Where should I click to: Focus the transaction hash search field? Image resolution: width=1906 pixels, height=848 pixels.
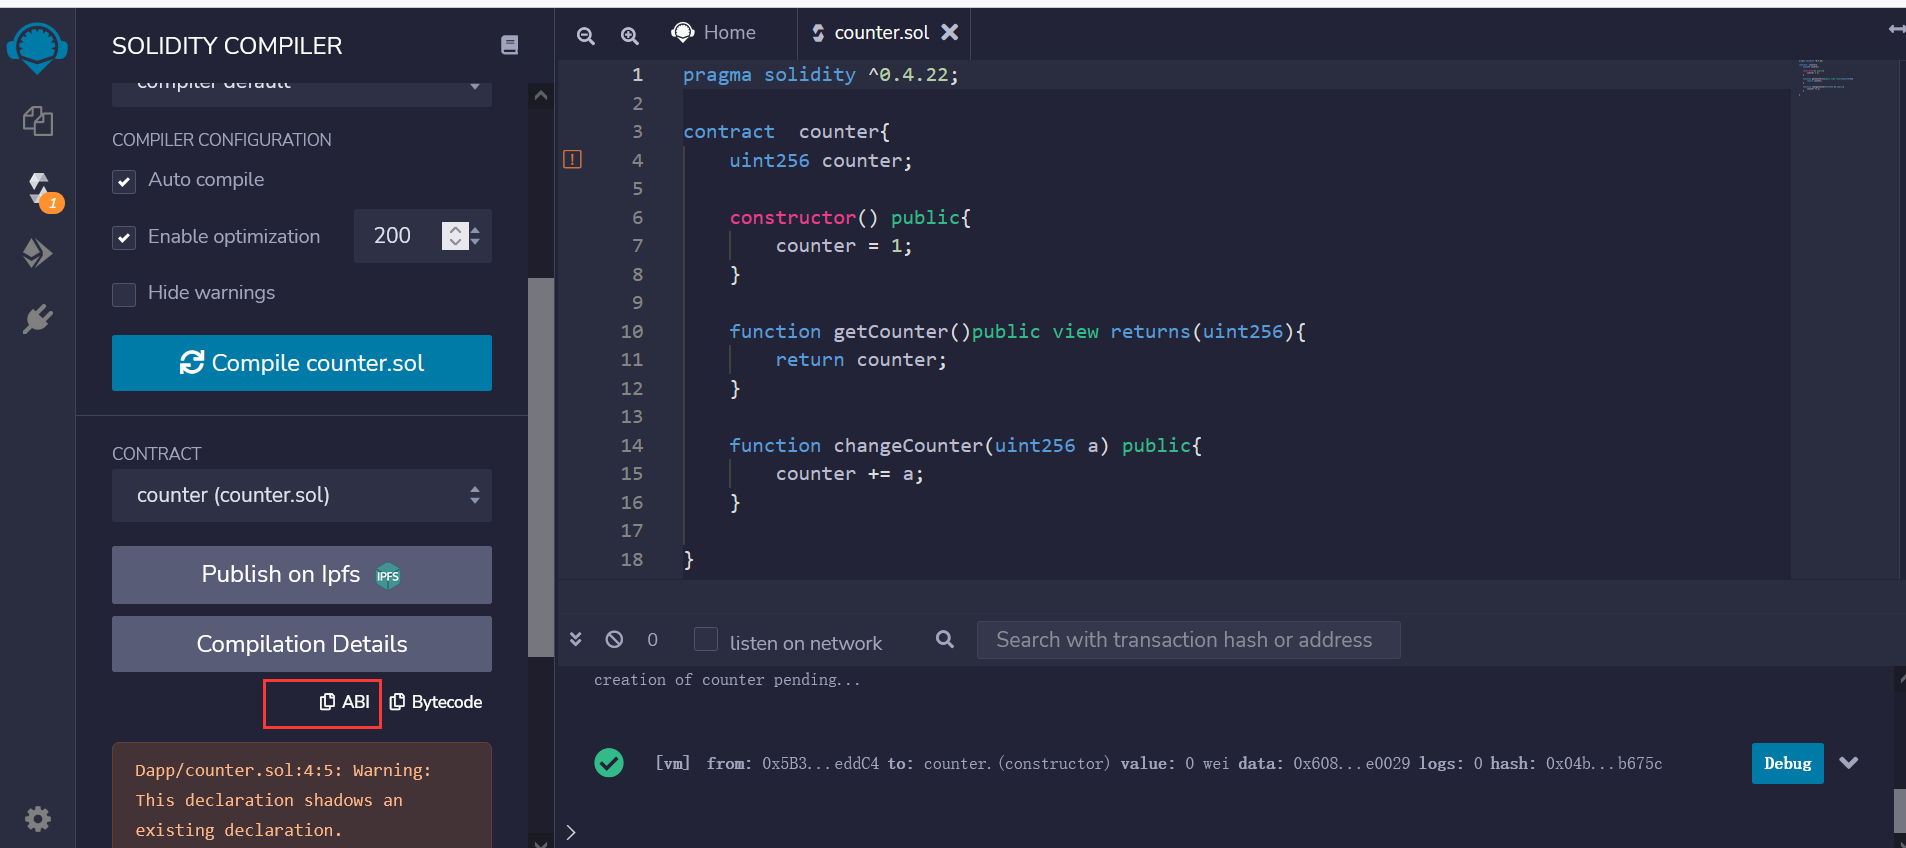(1188, 640)
